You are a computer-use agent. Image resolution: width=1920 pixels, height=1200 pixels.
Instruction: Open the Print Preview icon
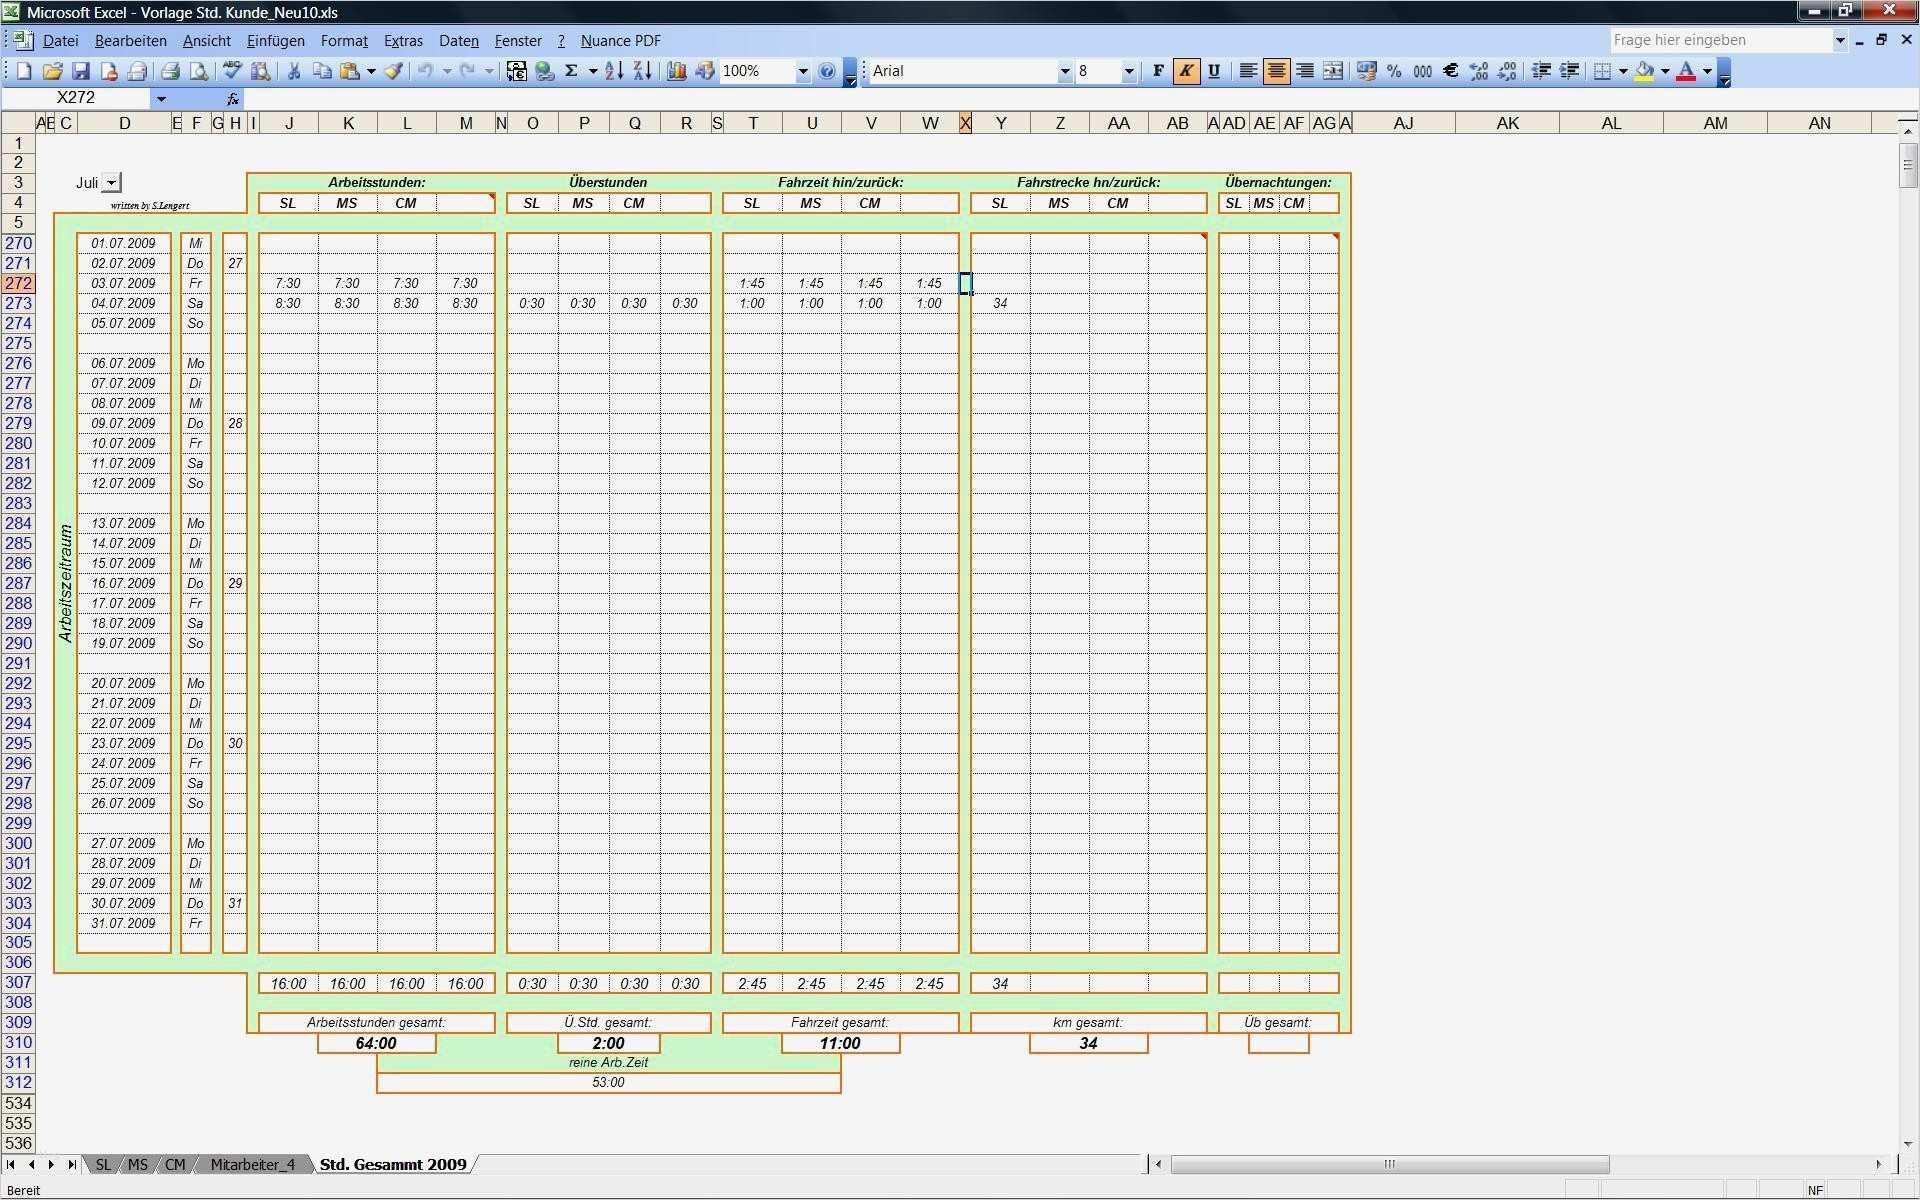(x=199, y=71)
